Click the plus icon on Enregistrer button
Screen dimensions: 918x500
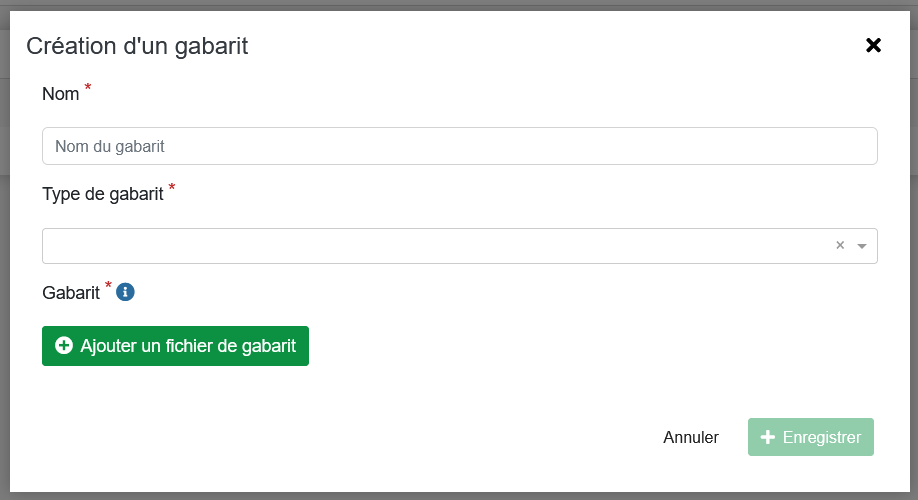tap(768, 437)
